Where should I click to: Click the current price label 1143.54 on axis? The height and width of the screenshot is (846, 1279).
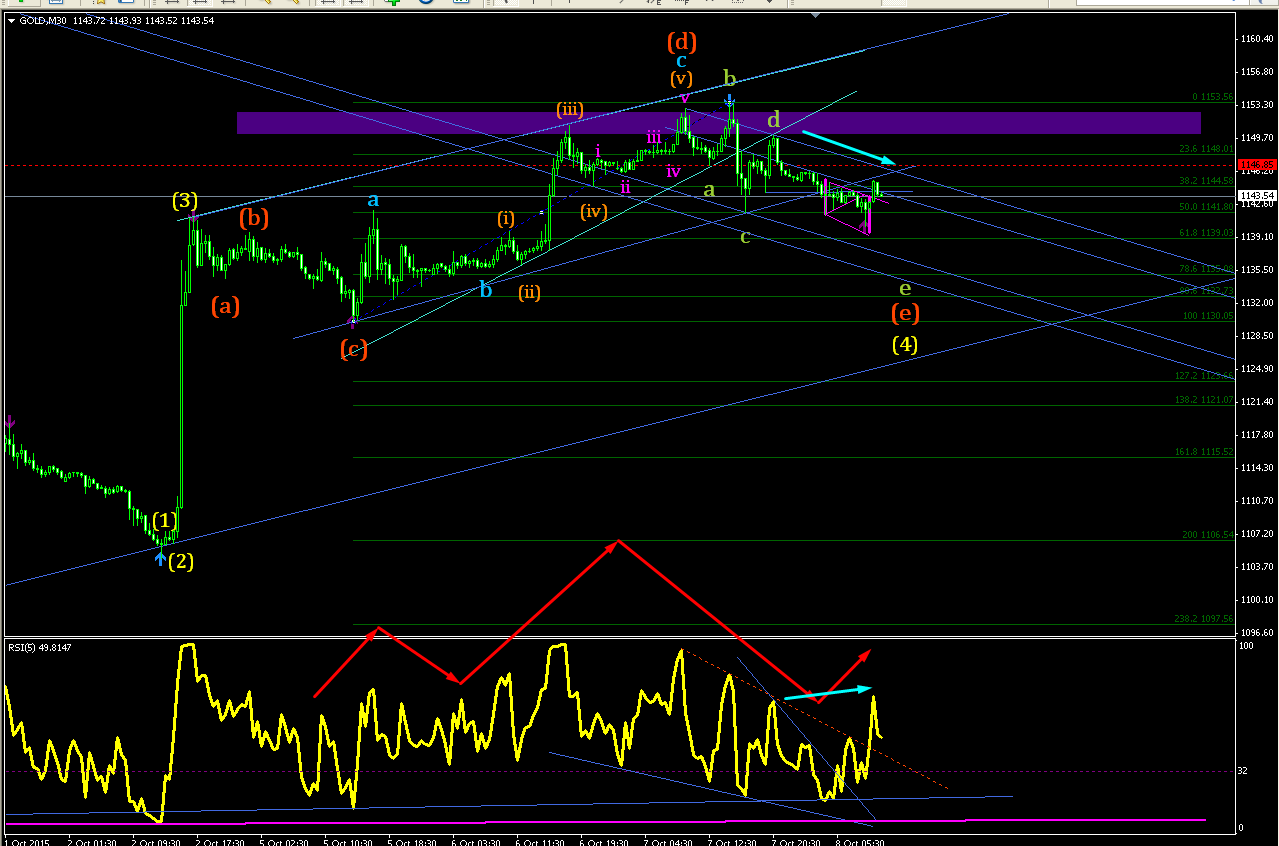(1256, 195)
